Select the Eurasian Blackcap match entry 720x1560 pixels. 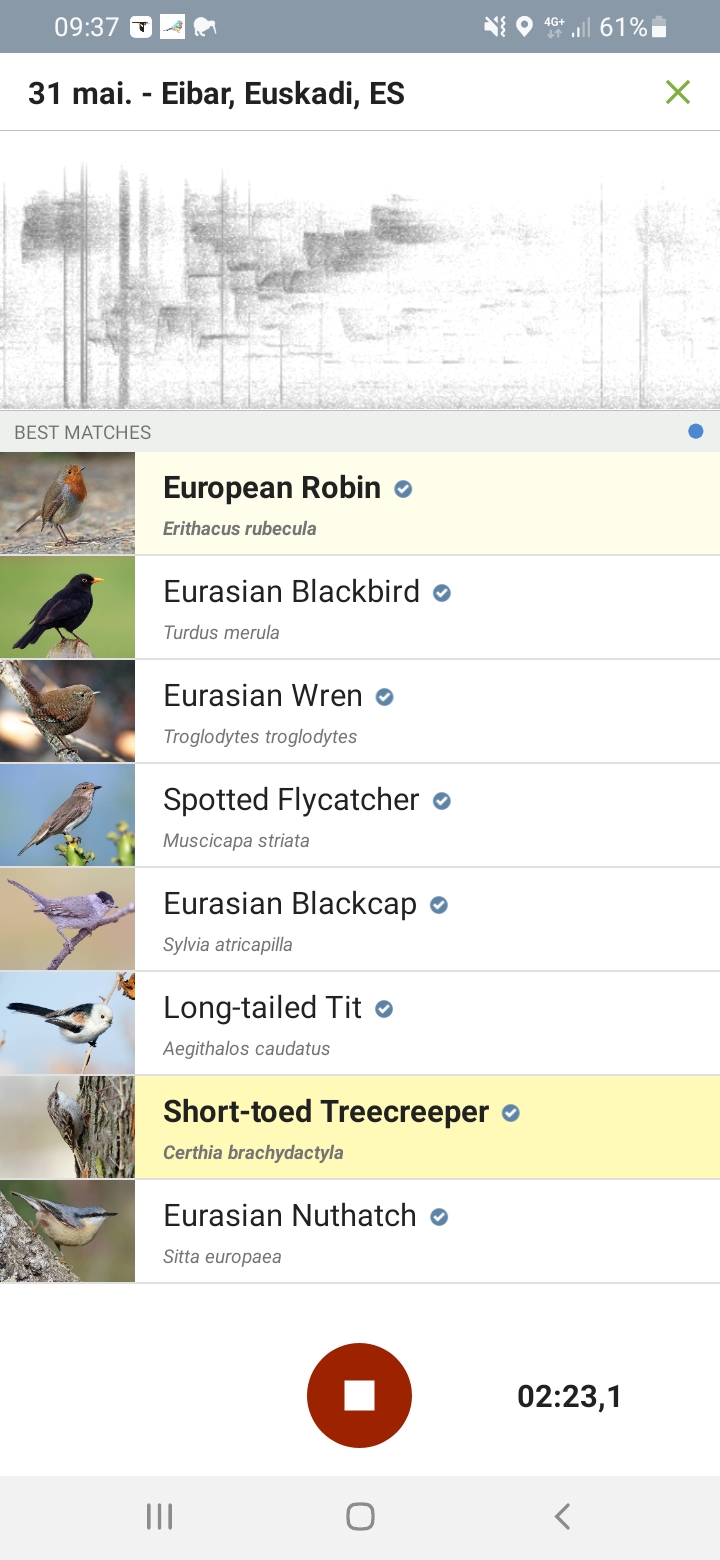(360, 919)
